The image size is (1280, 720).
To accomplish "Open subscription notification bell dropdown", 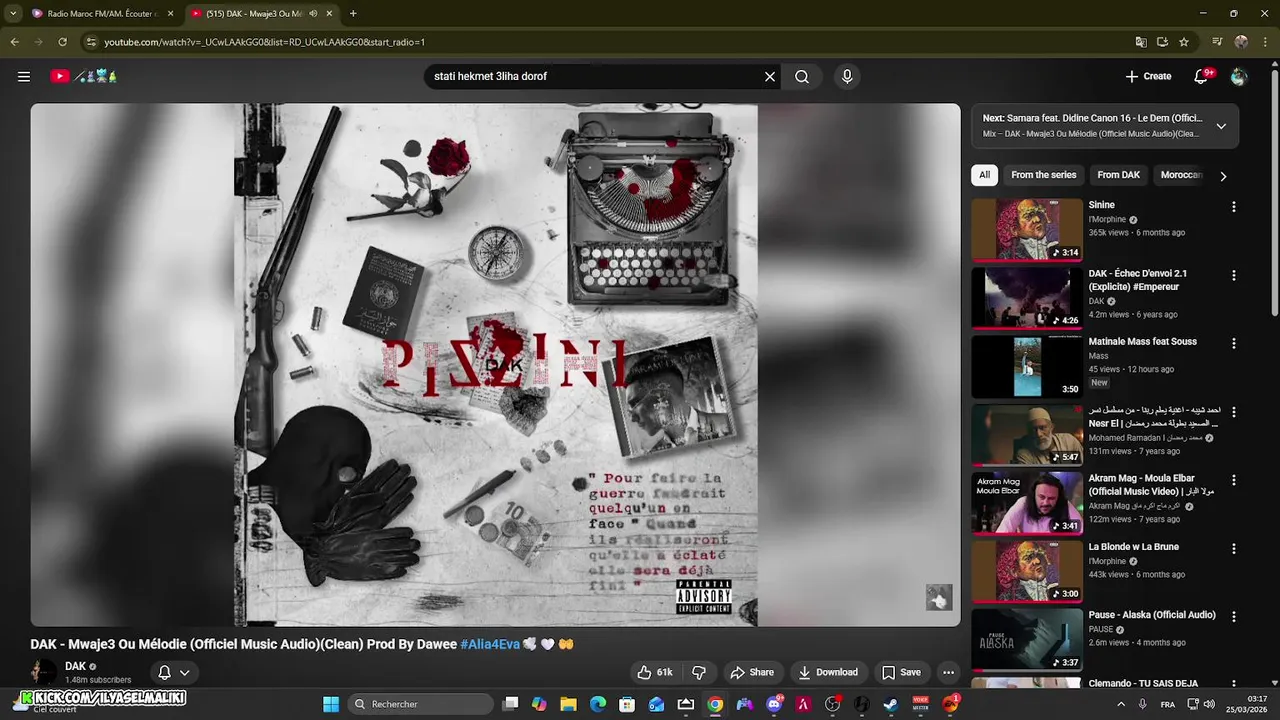I will 174,672.
